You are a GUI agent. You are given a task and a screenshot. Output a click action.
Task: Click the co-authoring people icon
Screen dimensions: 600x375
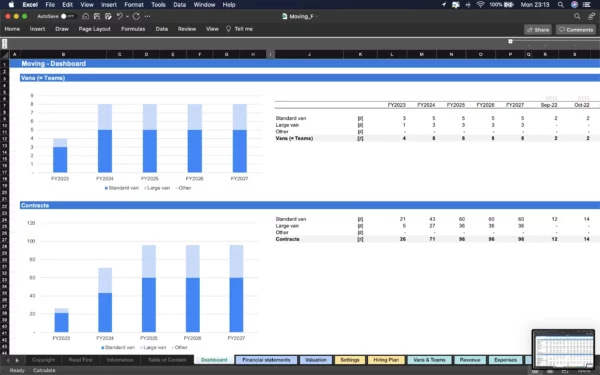point(592,16)
